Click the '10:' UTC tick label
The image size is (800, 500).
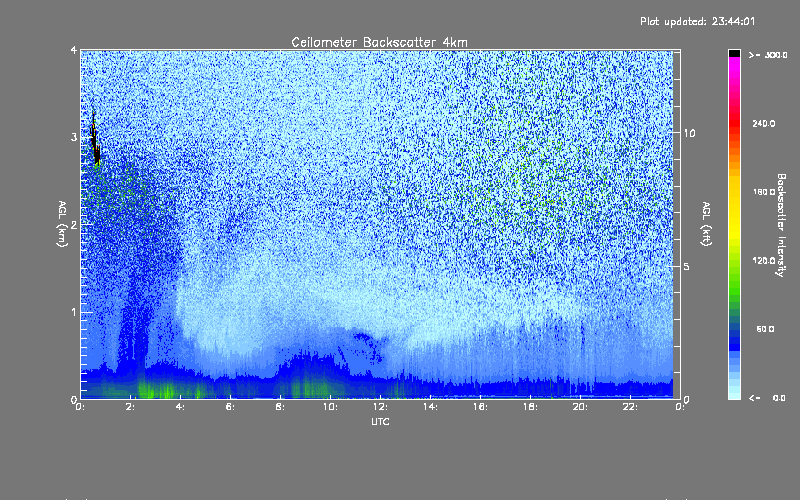(x=330, y=407)
